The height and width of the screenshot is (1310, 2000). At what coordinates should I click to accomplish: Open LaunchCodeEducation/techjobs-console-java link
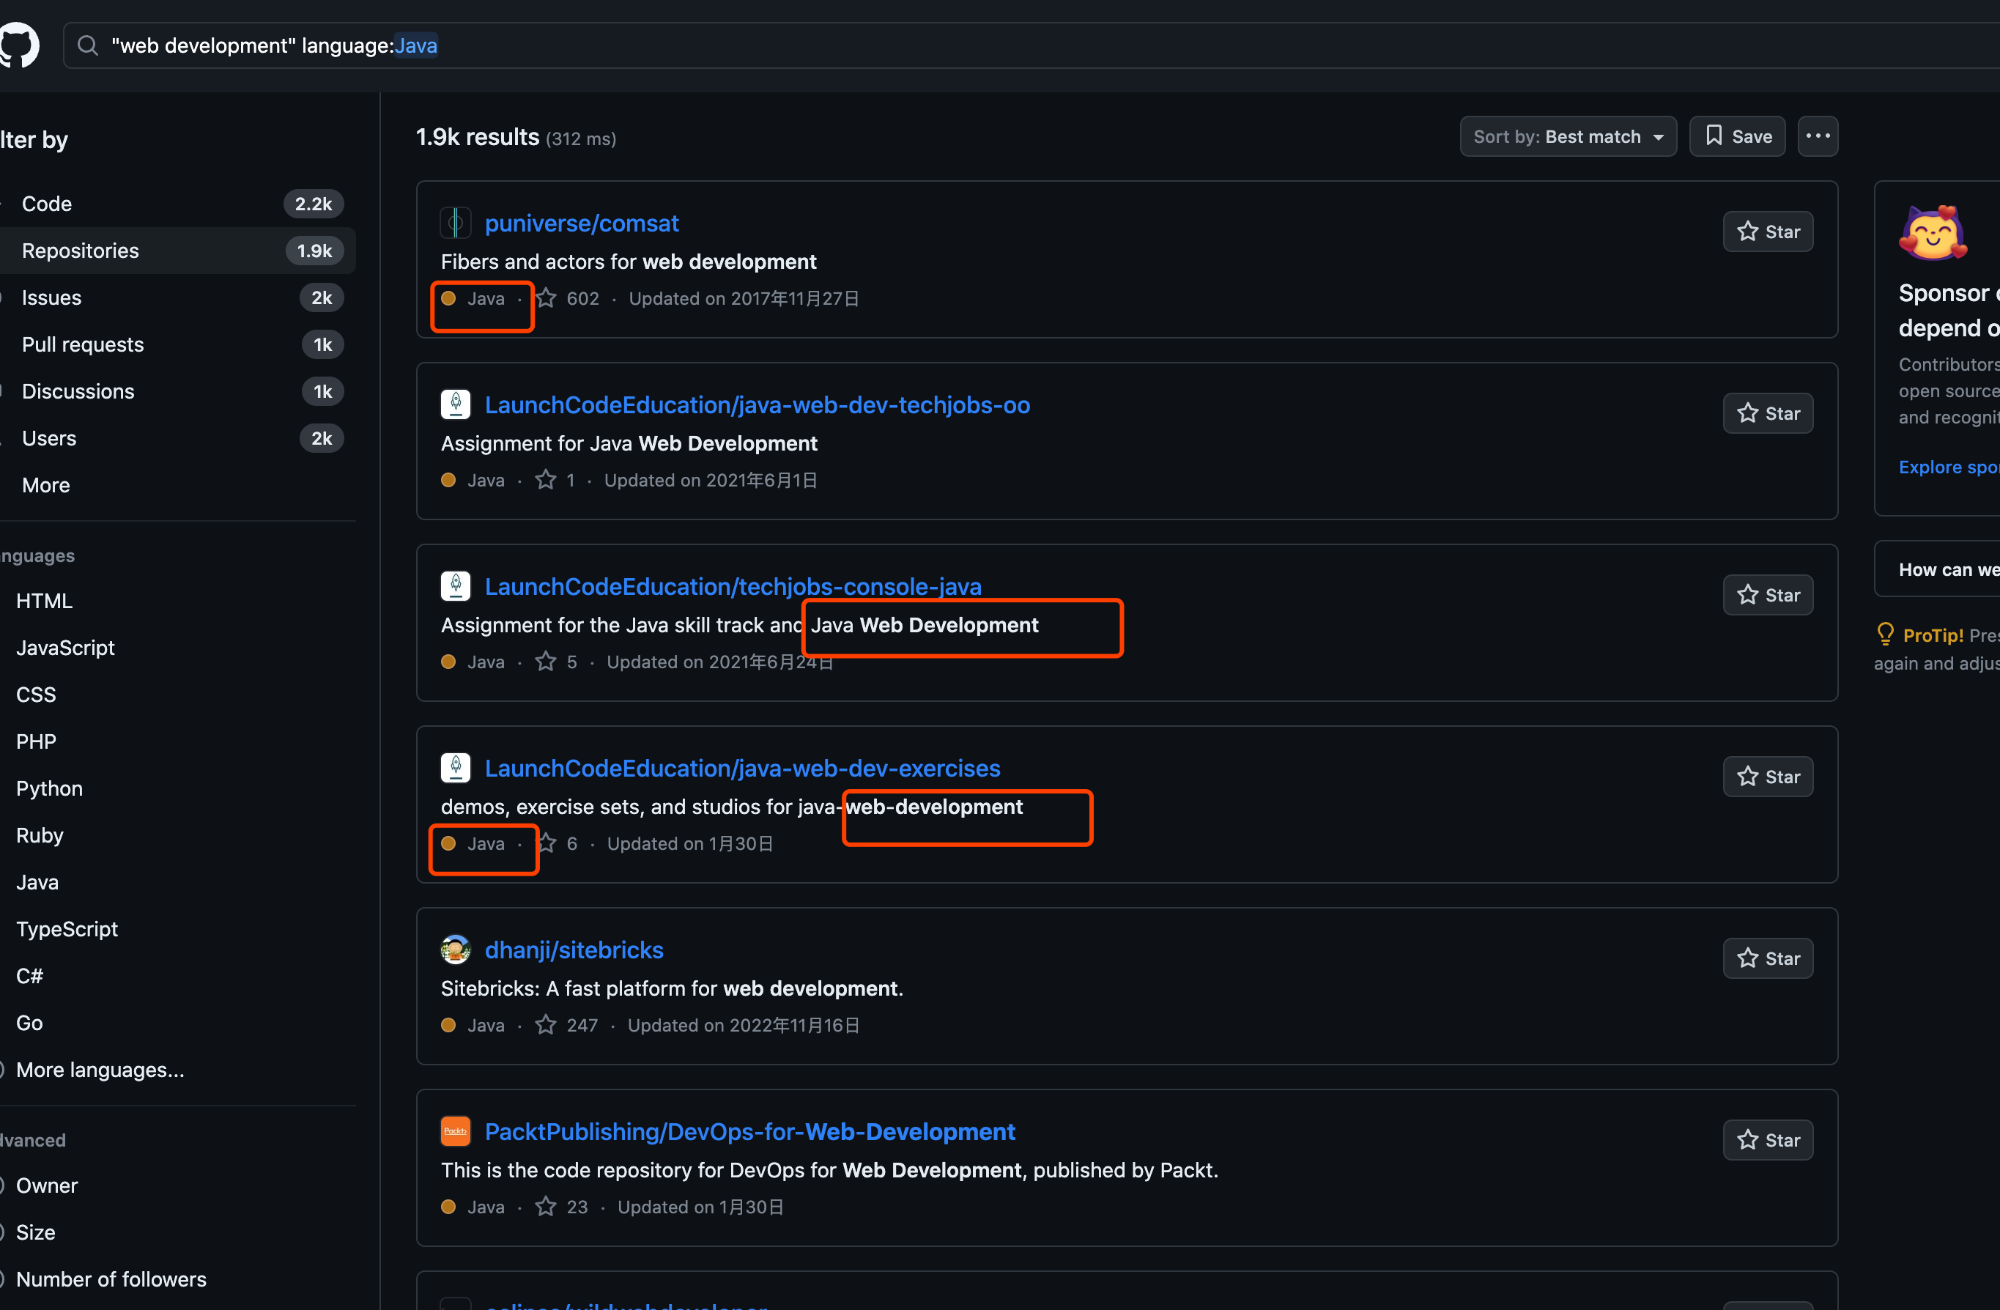pos(733,587)
